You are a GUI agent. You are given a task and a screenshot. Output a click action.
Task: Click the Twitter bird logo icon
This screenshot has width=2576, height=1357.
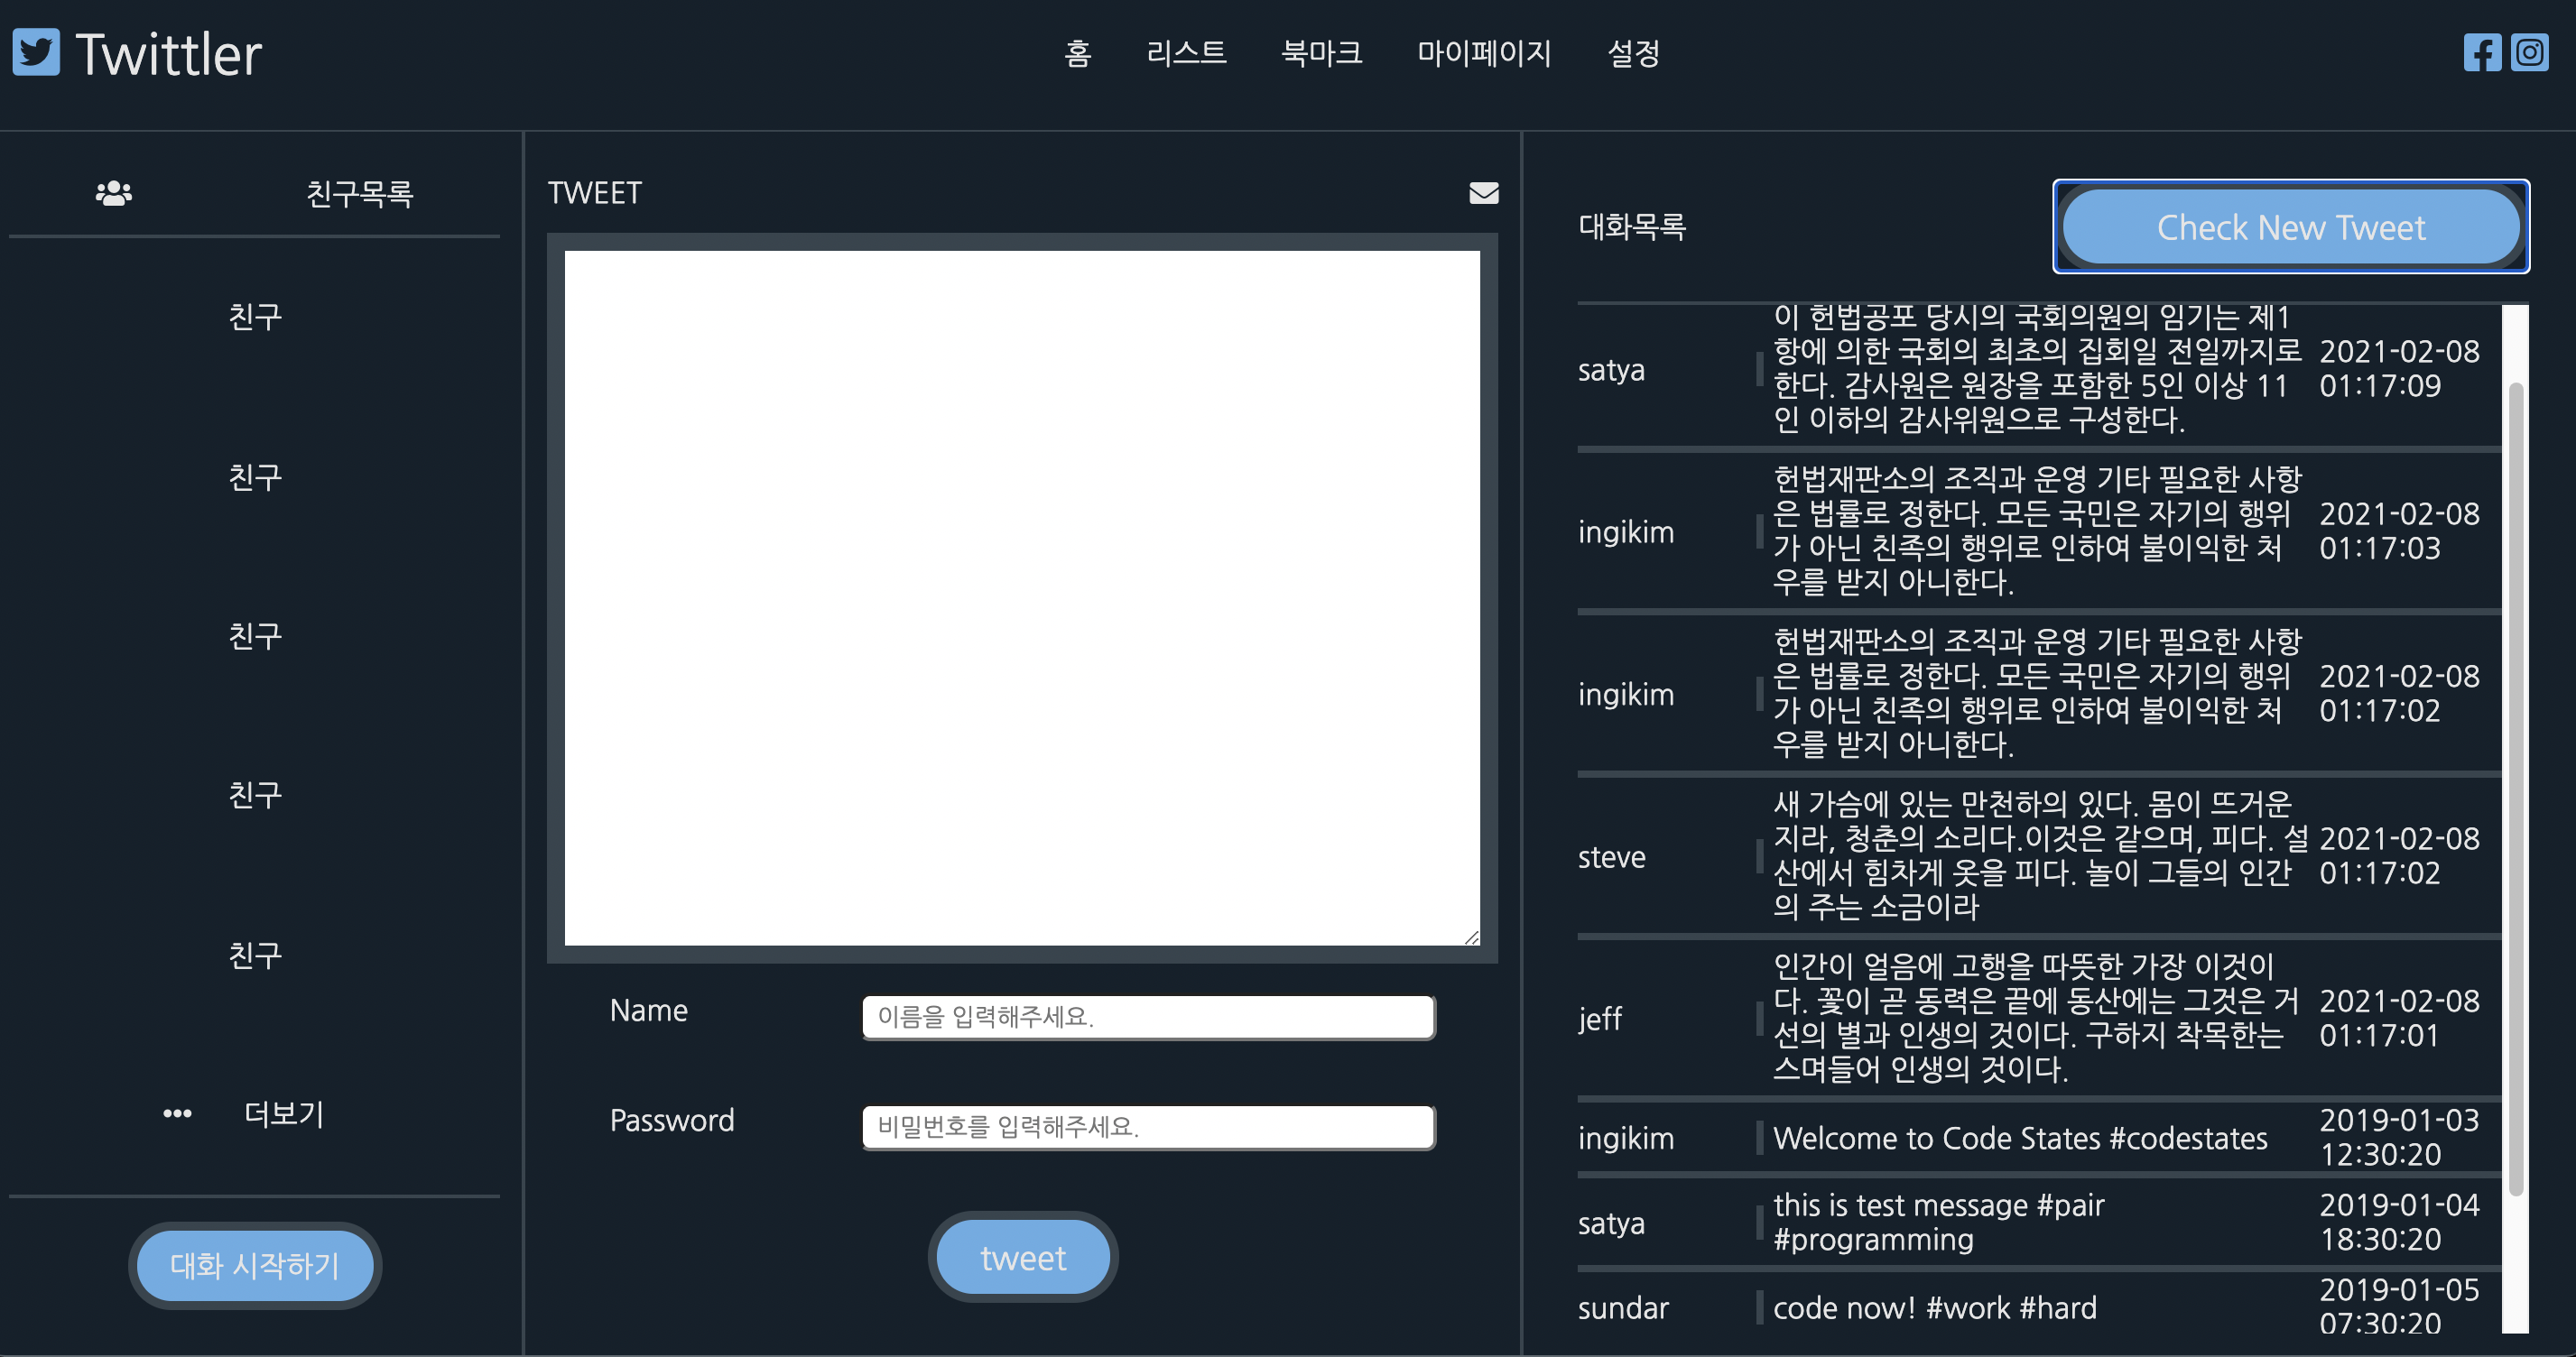36,51
